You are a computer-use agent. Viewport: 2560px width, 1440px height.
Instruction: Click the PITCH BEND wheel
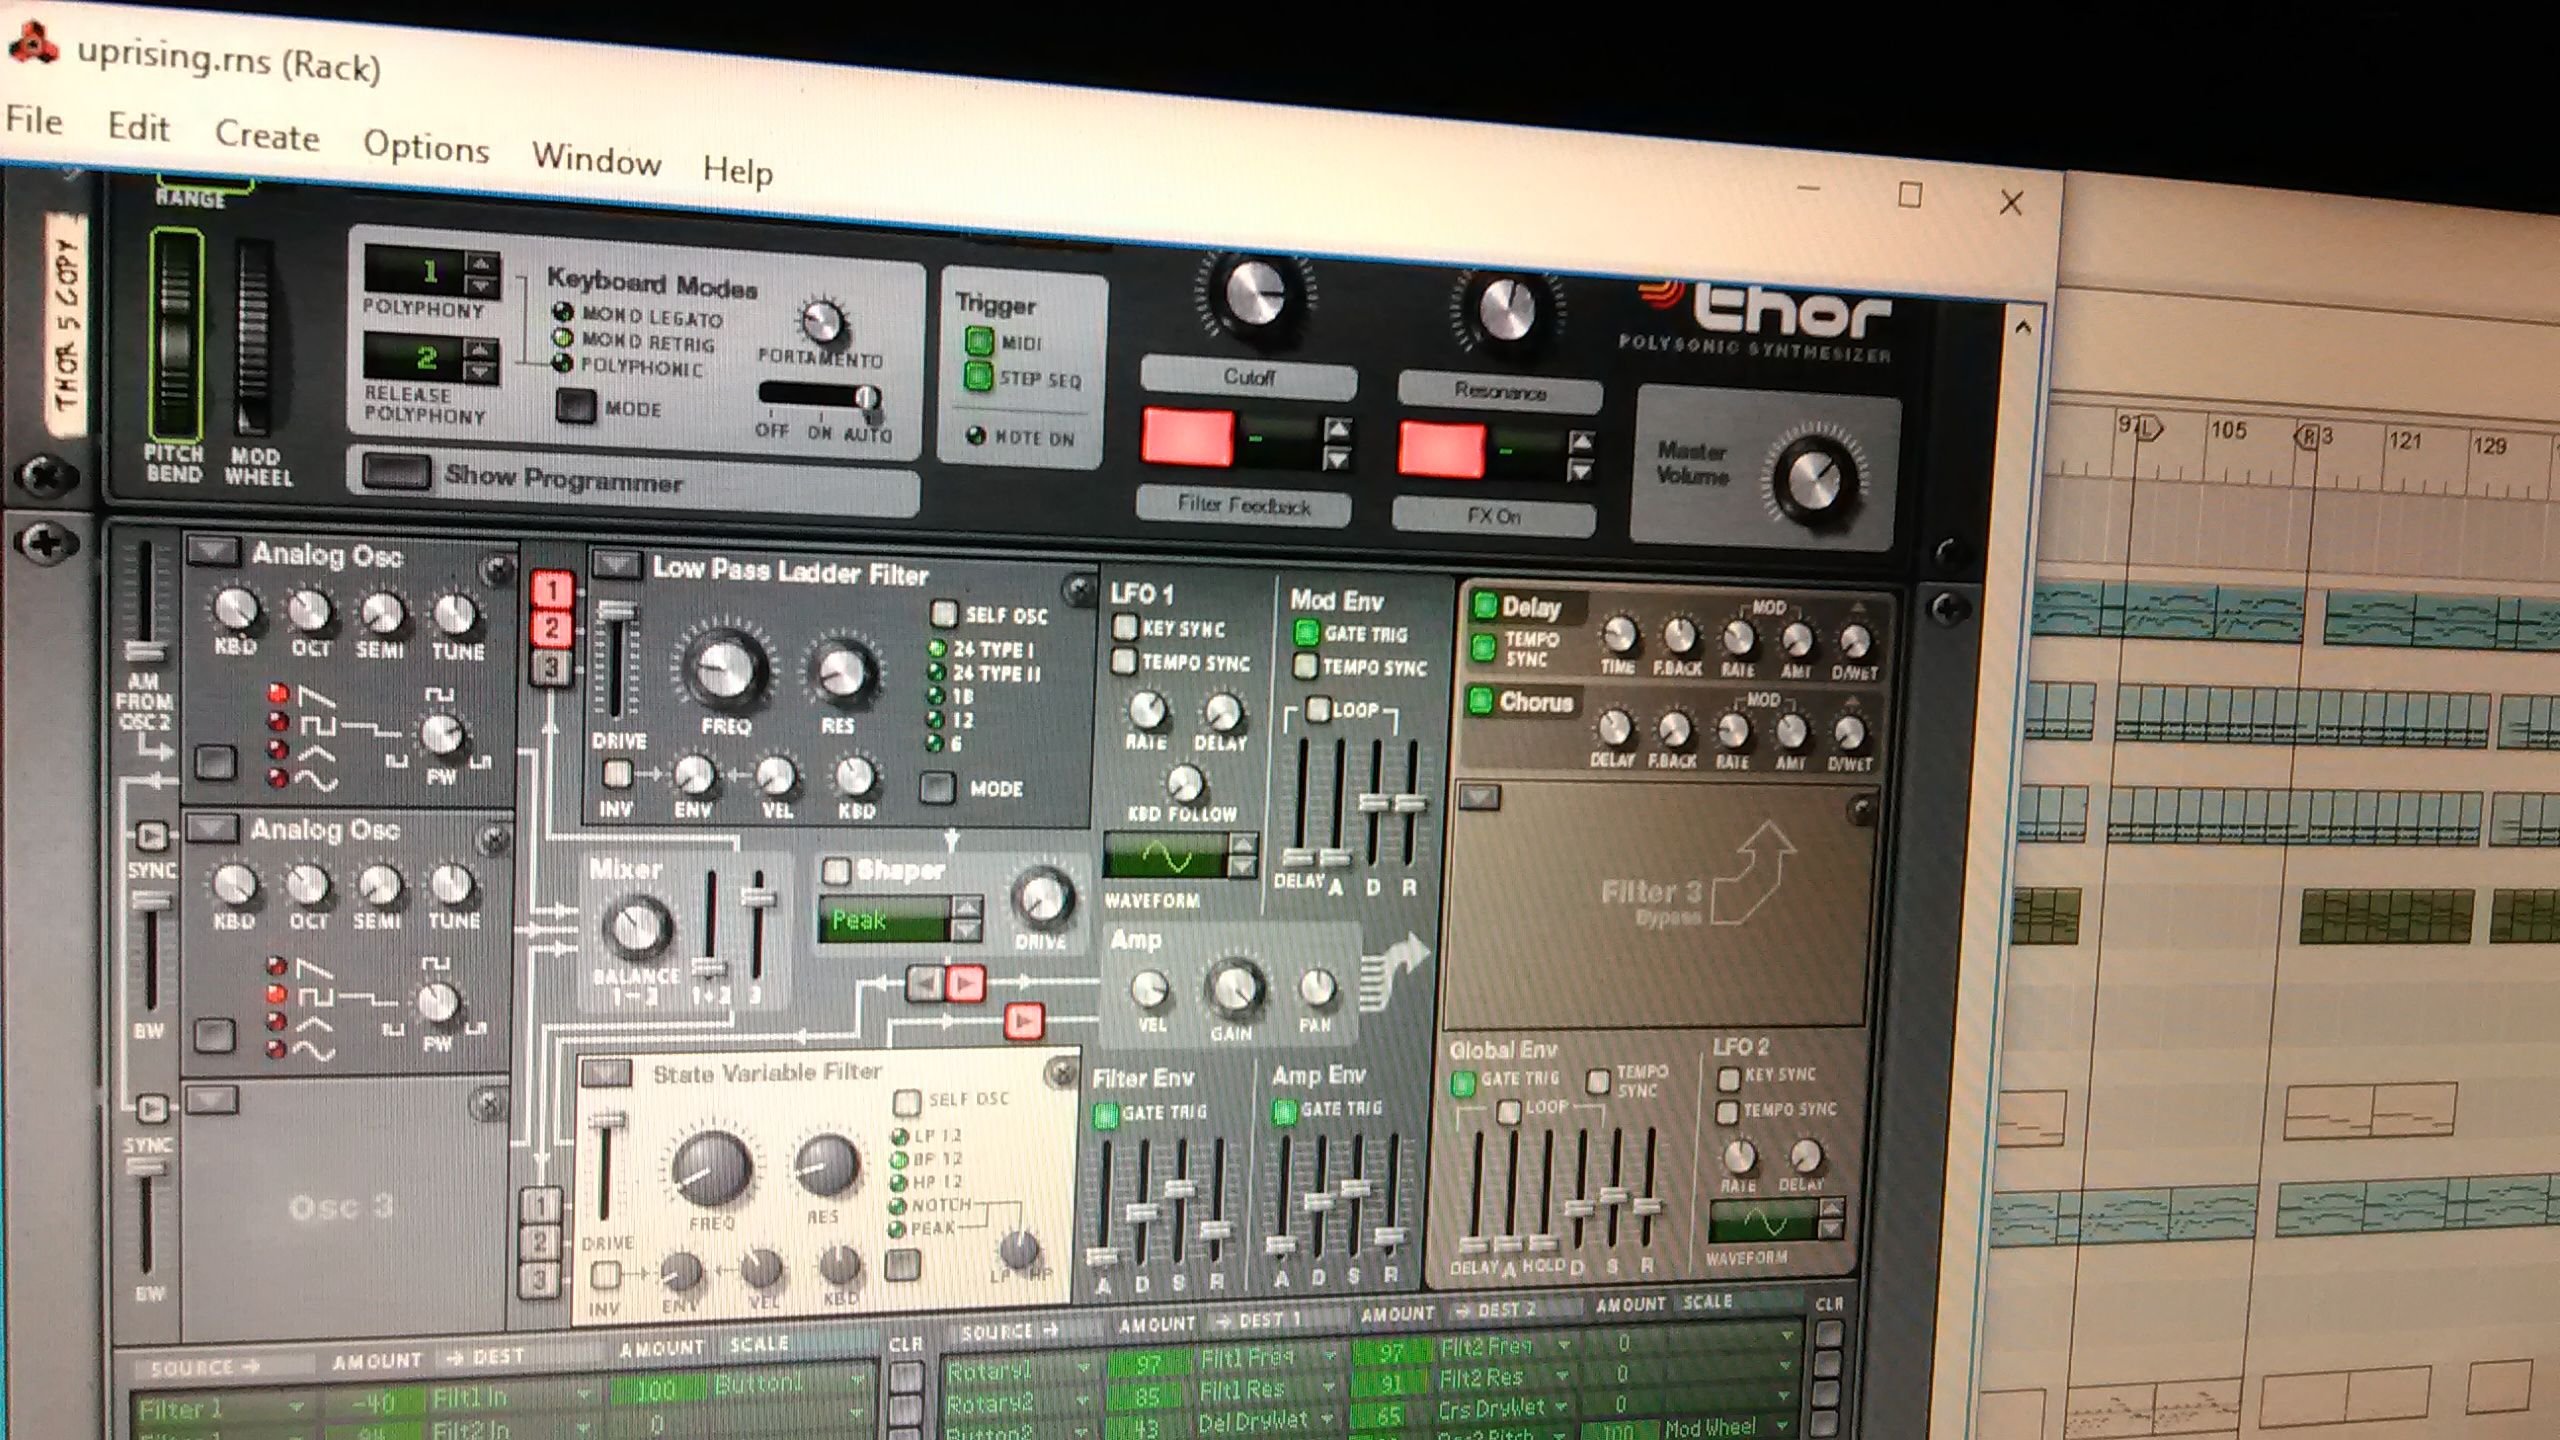[176, 333]
